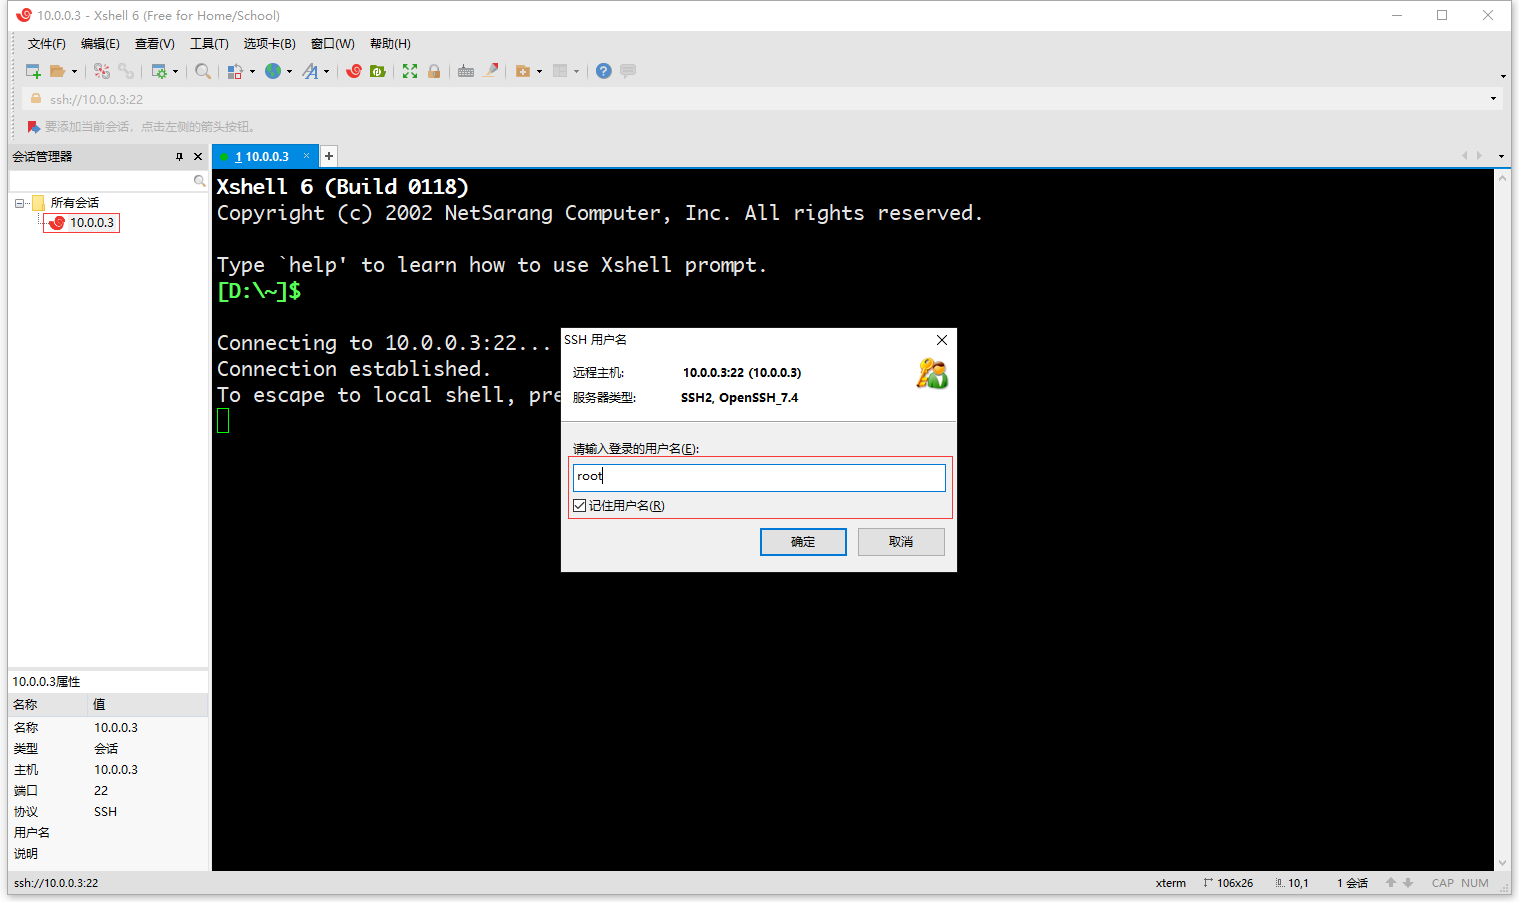This screenshot has width=1519, height=902.
Task: Close the Session Manager panel
Action: point(198,157)
